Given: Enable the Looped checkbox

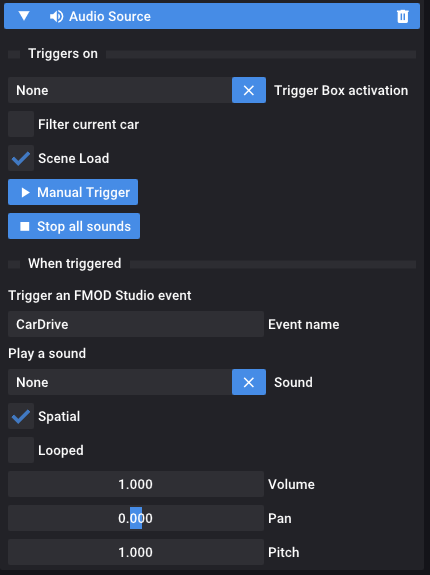Looking at the screenshot, I should point(21,450).
